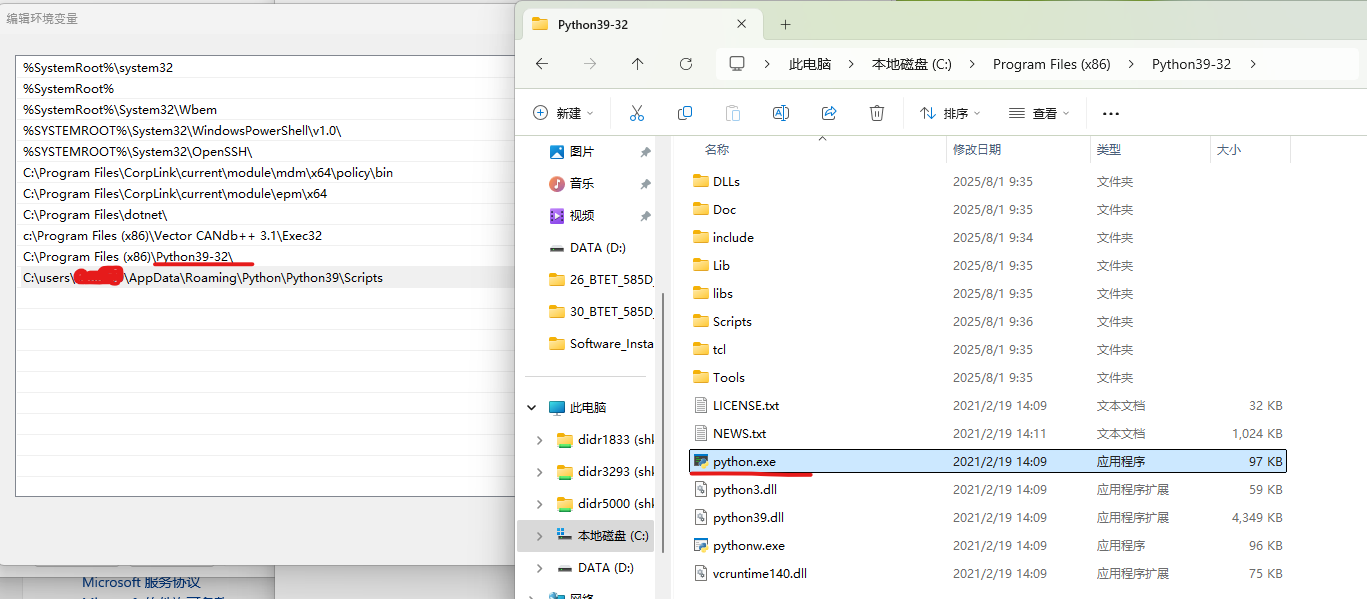Select the Vector CANdb++ 3.1 path entry

[x=265, y=235]
